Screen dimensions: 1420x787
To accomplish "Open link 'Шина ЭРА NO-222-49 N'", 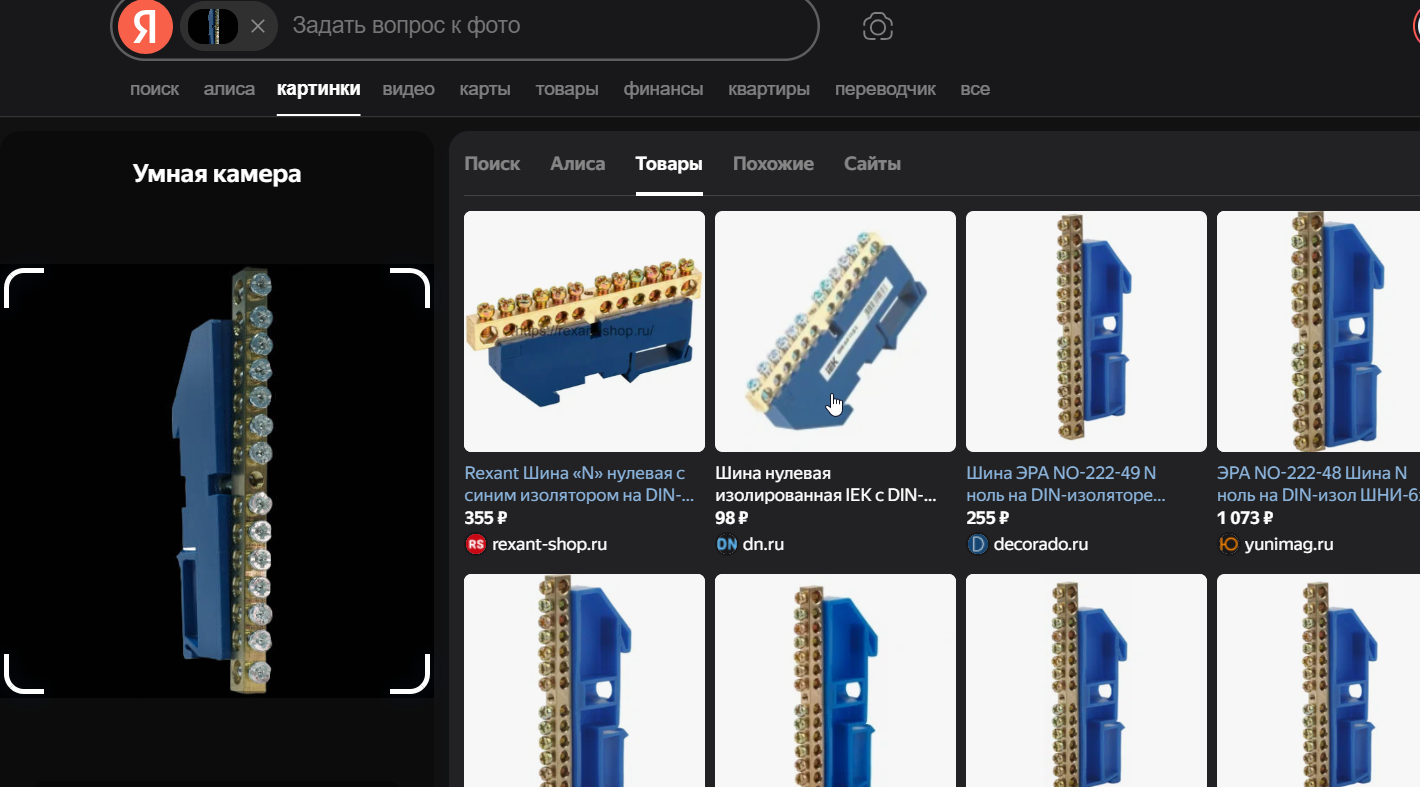I will [1066, 484].
